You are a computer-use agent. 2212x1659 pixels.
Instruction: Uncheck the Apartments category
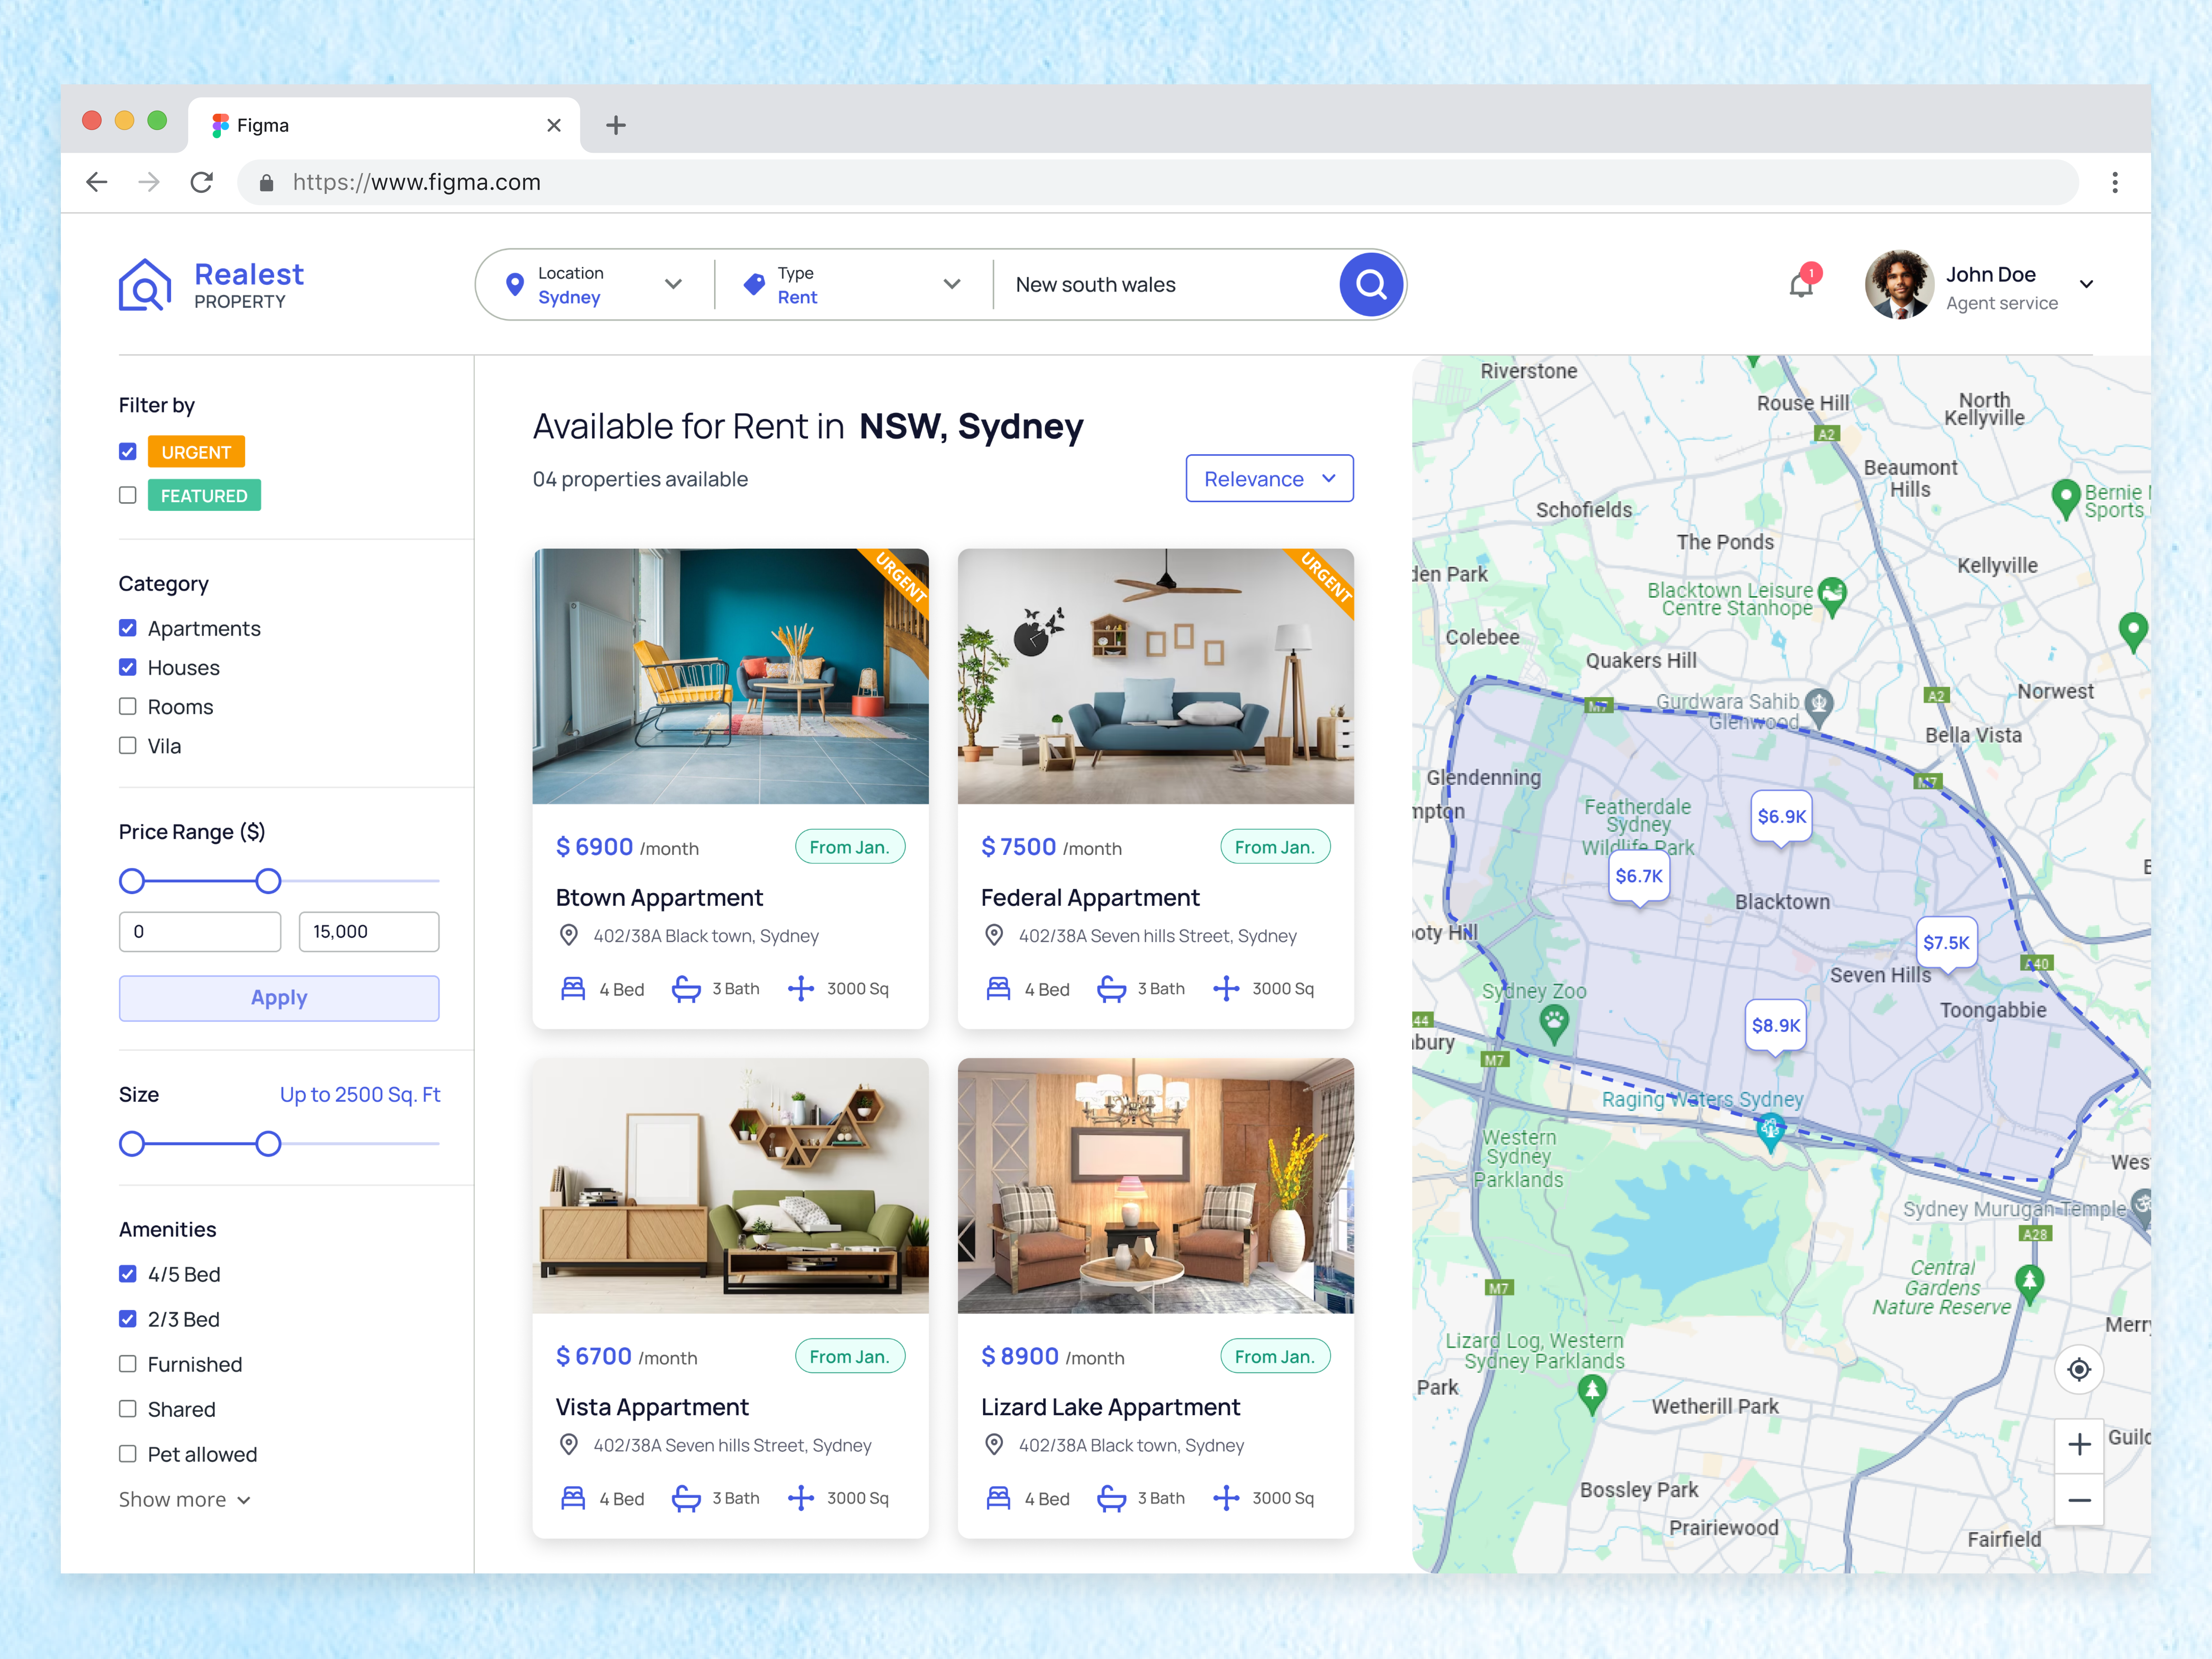coord(128,628)
